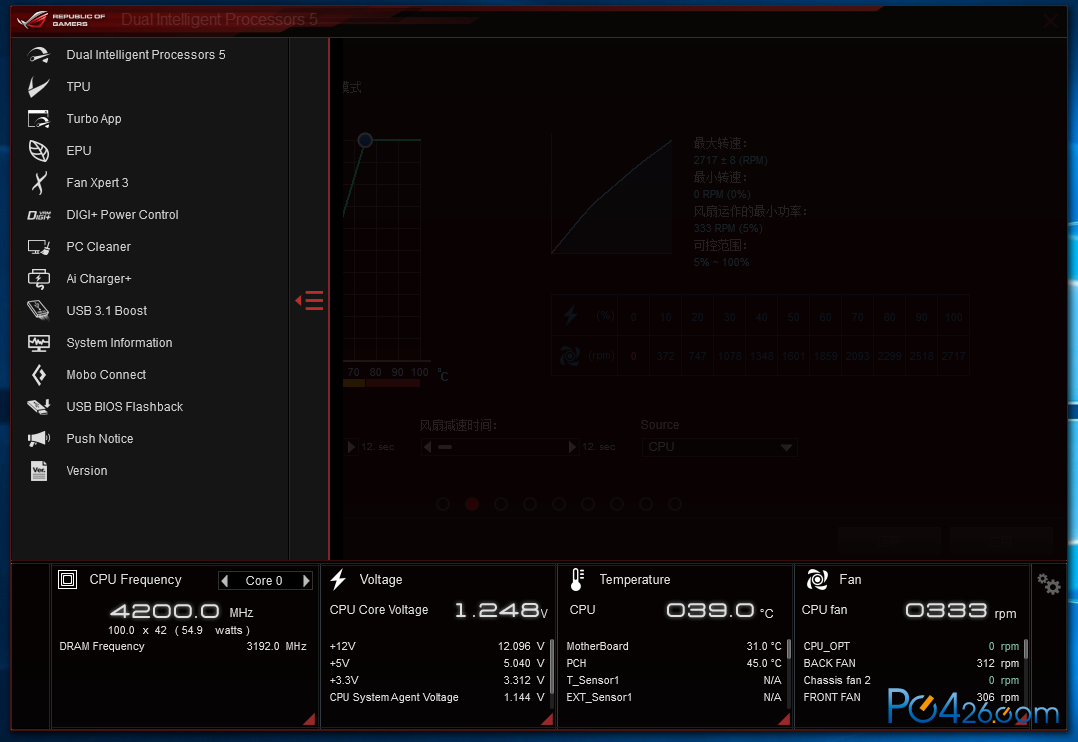Click the CPU_OPT fan row
1078x742 pixels.
pos(911,646)
